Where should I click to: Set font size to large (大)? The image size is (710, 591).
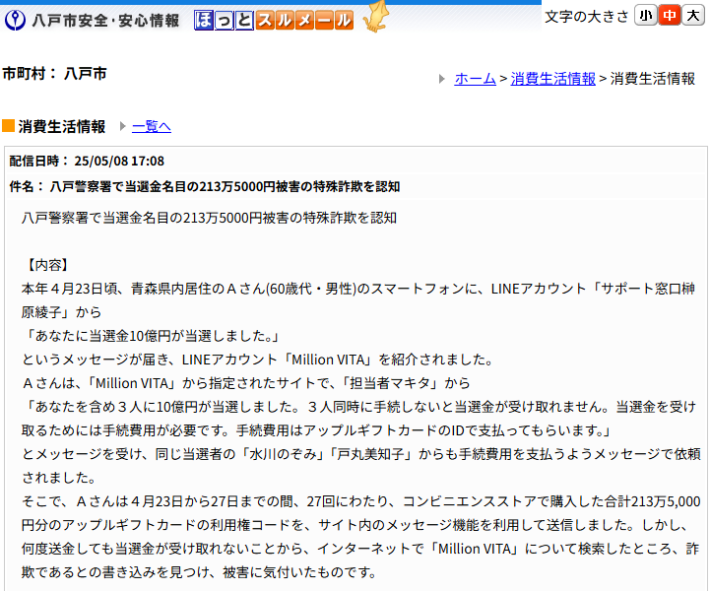(x=693, y=16)
